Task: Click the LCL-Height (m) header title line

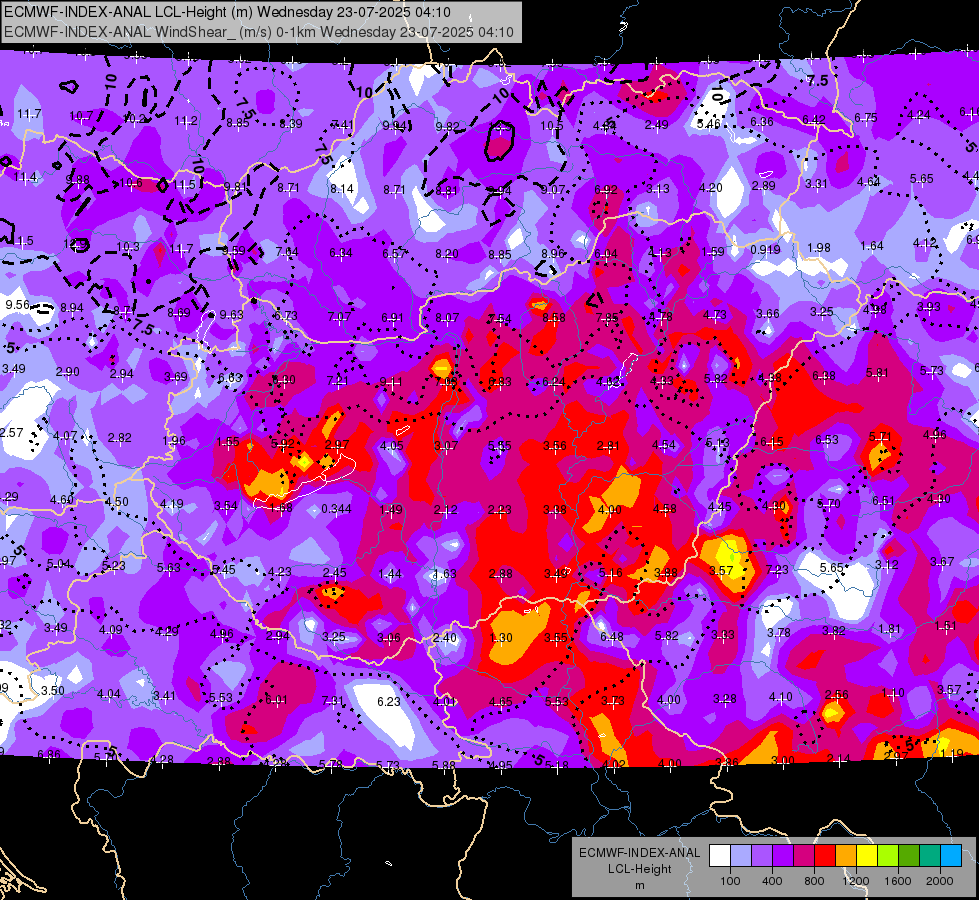Action: (227, 12)
